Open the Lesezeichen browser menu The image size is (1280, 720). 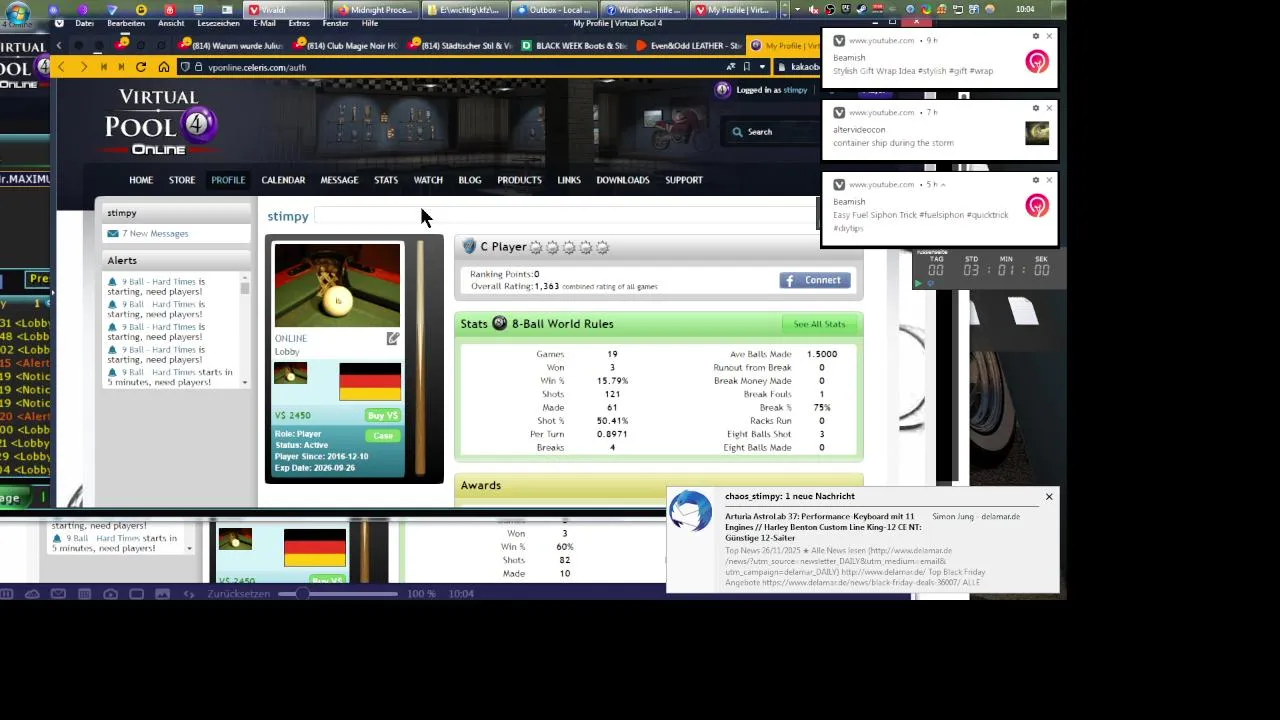click(219, 23)
